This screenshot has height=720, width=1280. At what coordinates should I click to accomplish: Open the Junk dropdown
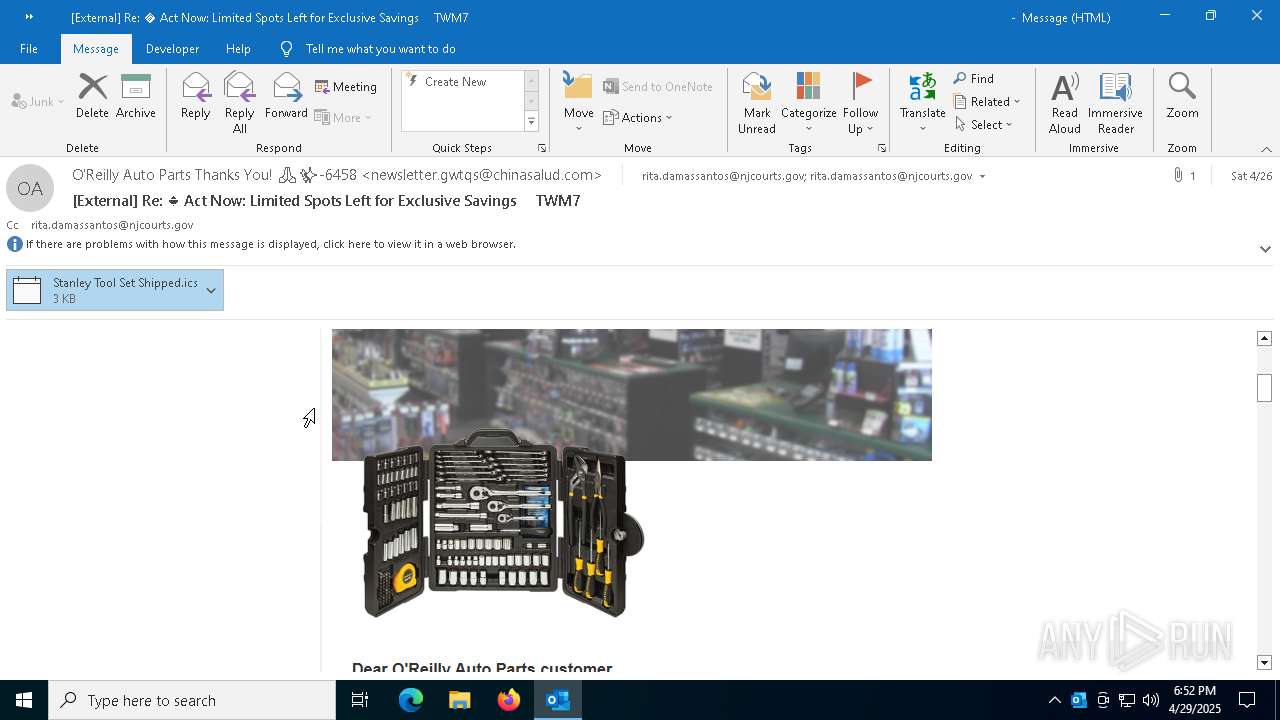point(37,101)
